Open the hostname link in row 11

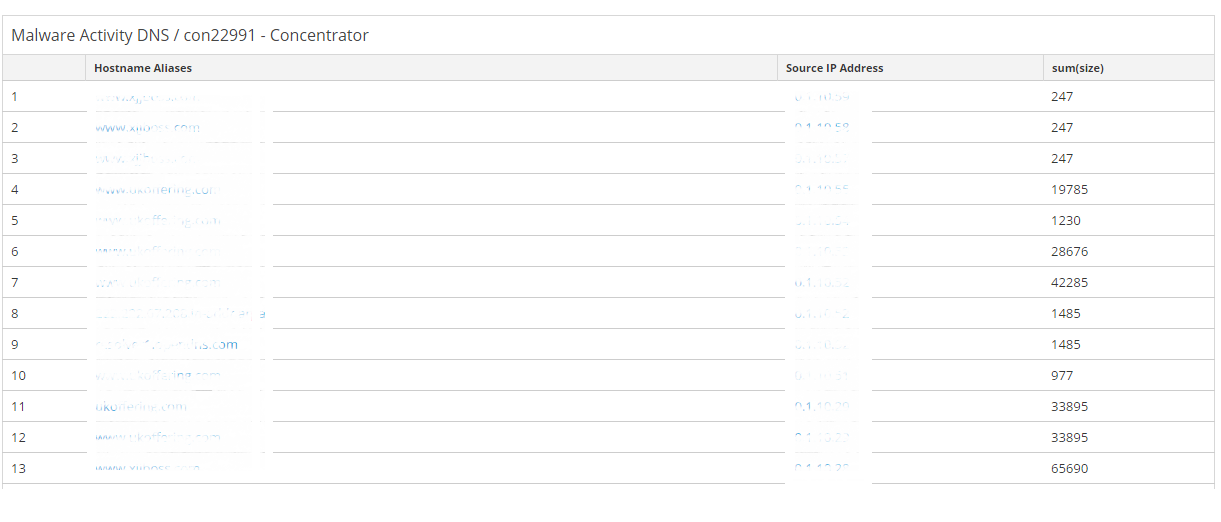point(141,407)
